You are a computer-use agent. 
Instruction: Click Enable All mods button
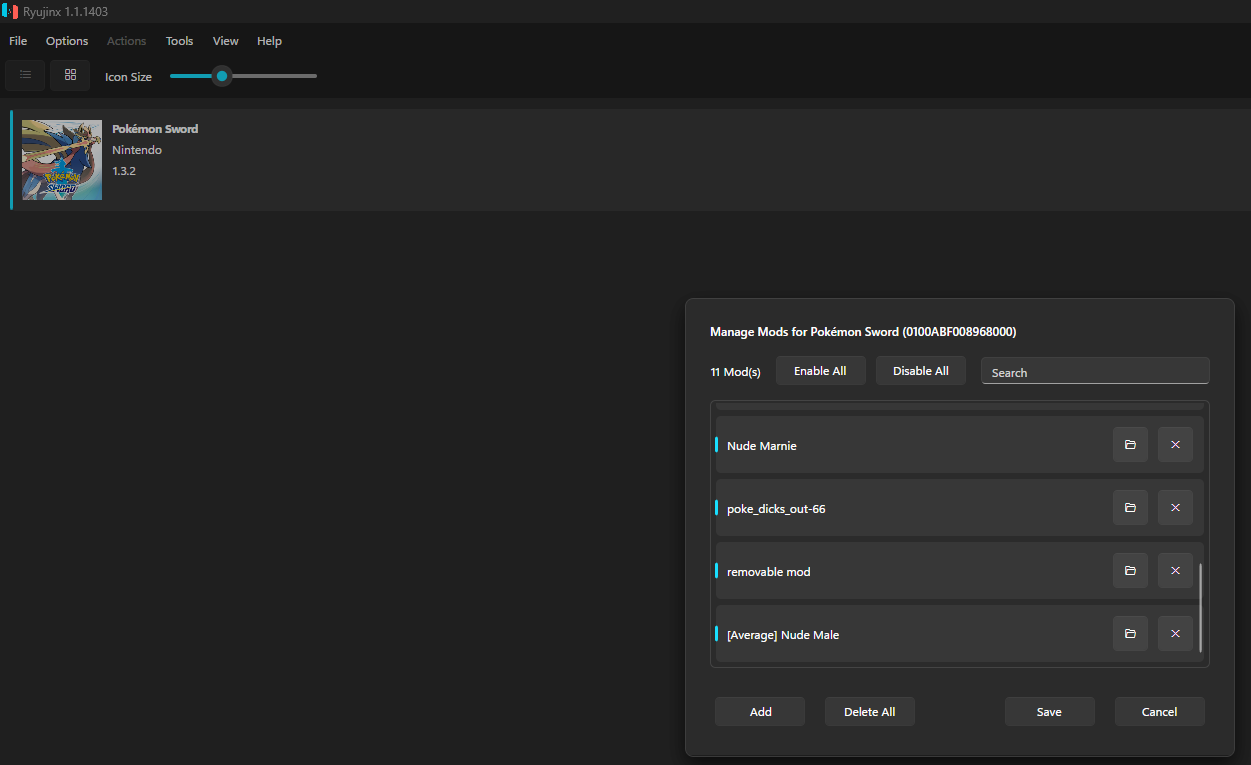pyautogui.click(x=820, y=371)
